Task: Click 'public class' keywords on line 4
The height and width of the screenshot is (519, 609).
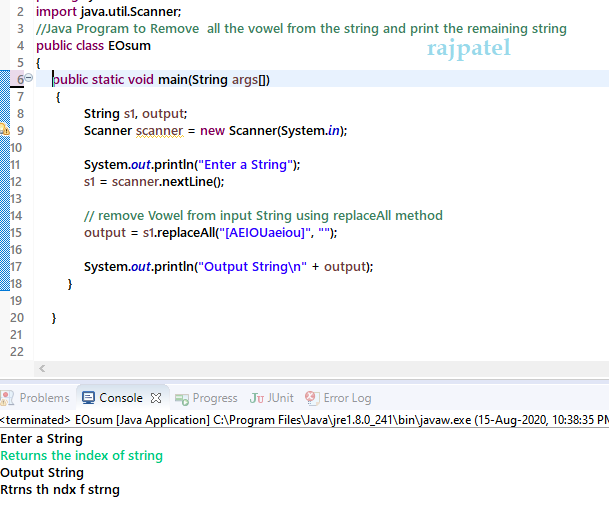Action: pos(70,46)
